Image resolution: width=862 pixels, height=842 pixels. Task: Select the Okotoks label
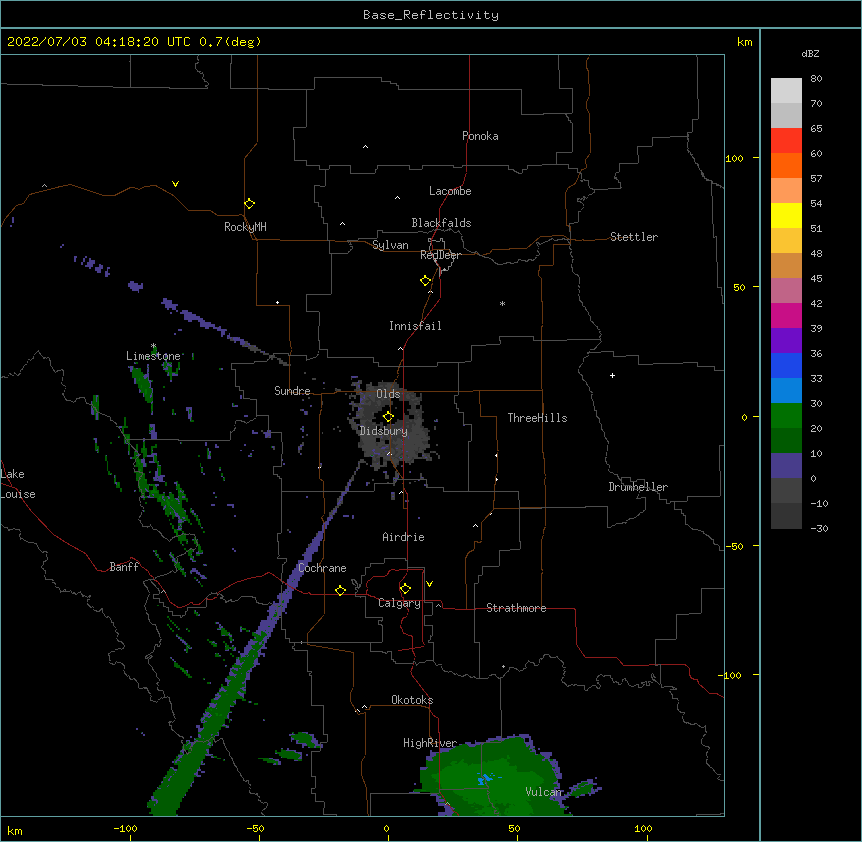coord(412,700)
